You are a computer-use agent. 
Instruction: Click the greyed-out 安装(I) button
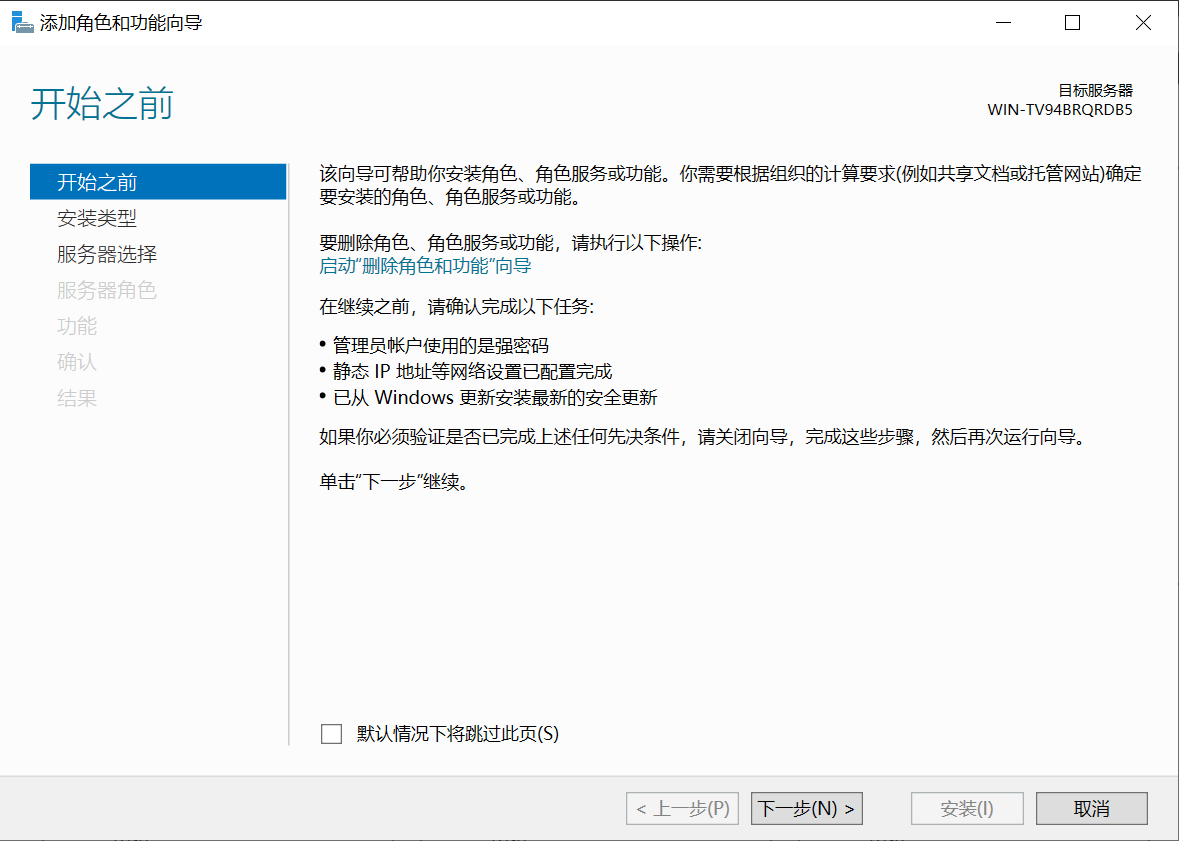pyautogui.click(x=967, y=809)
